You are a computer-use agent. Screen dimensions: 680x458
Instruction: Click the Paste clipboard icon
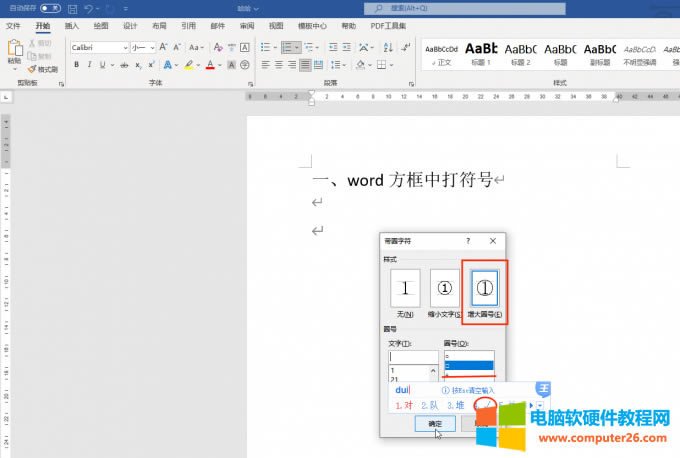[x=14, y=50]
